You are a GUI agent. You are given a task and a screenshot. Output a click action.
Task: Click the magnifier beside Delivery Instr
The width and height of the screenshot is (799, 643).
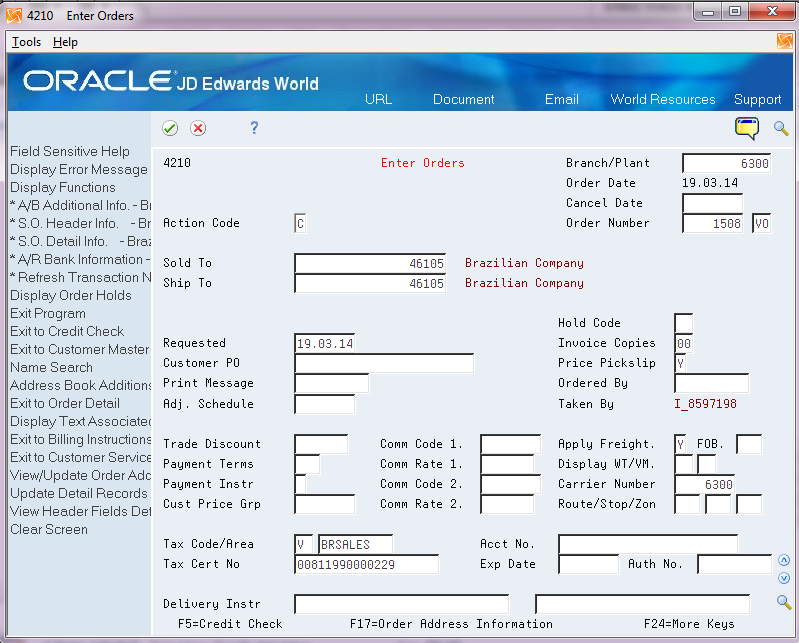click(x=784, y=602)
